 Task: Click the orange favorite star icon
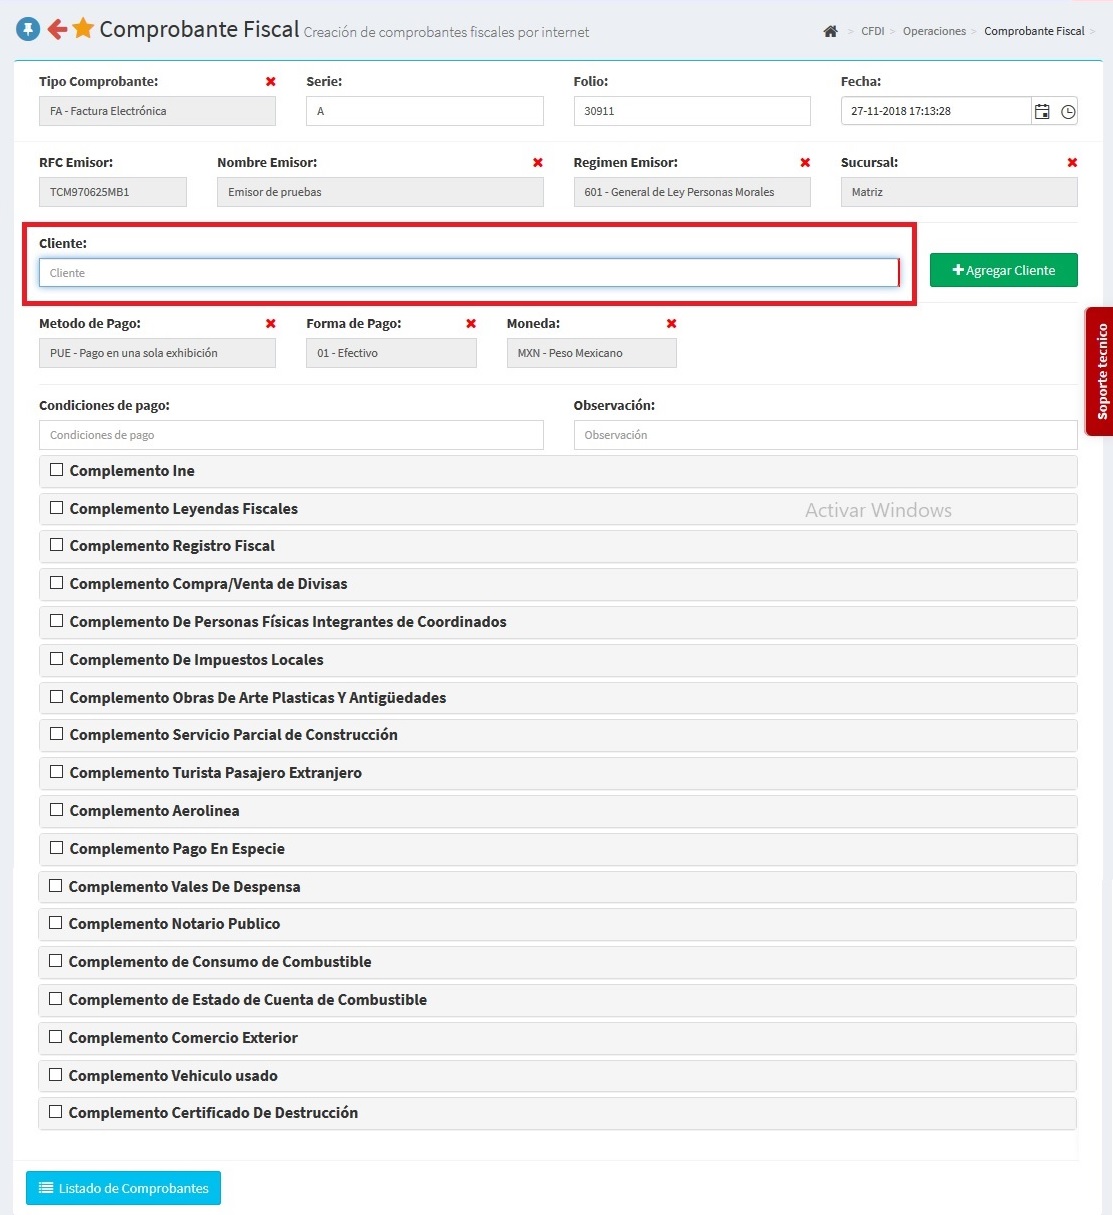(83, 29)
